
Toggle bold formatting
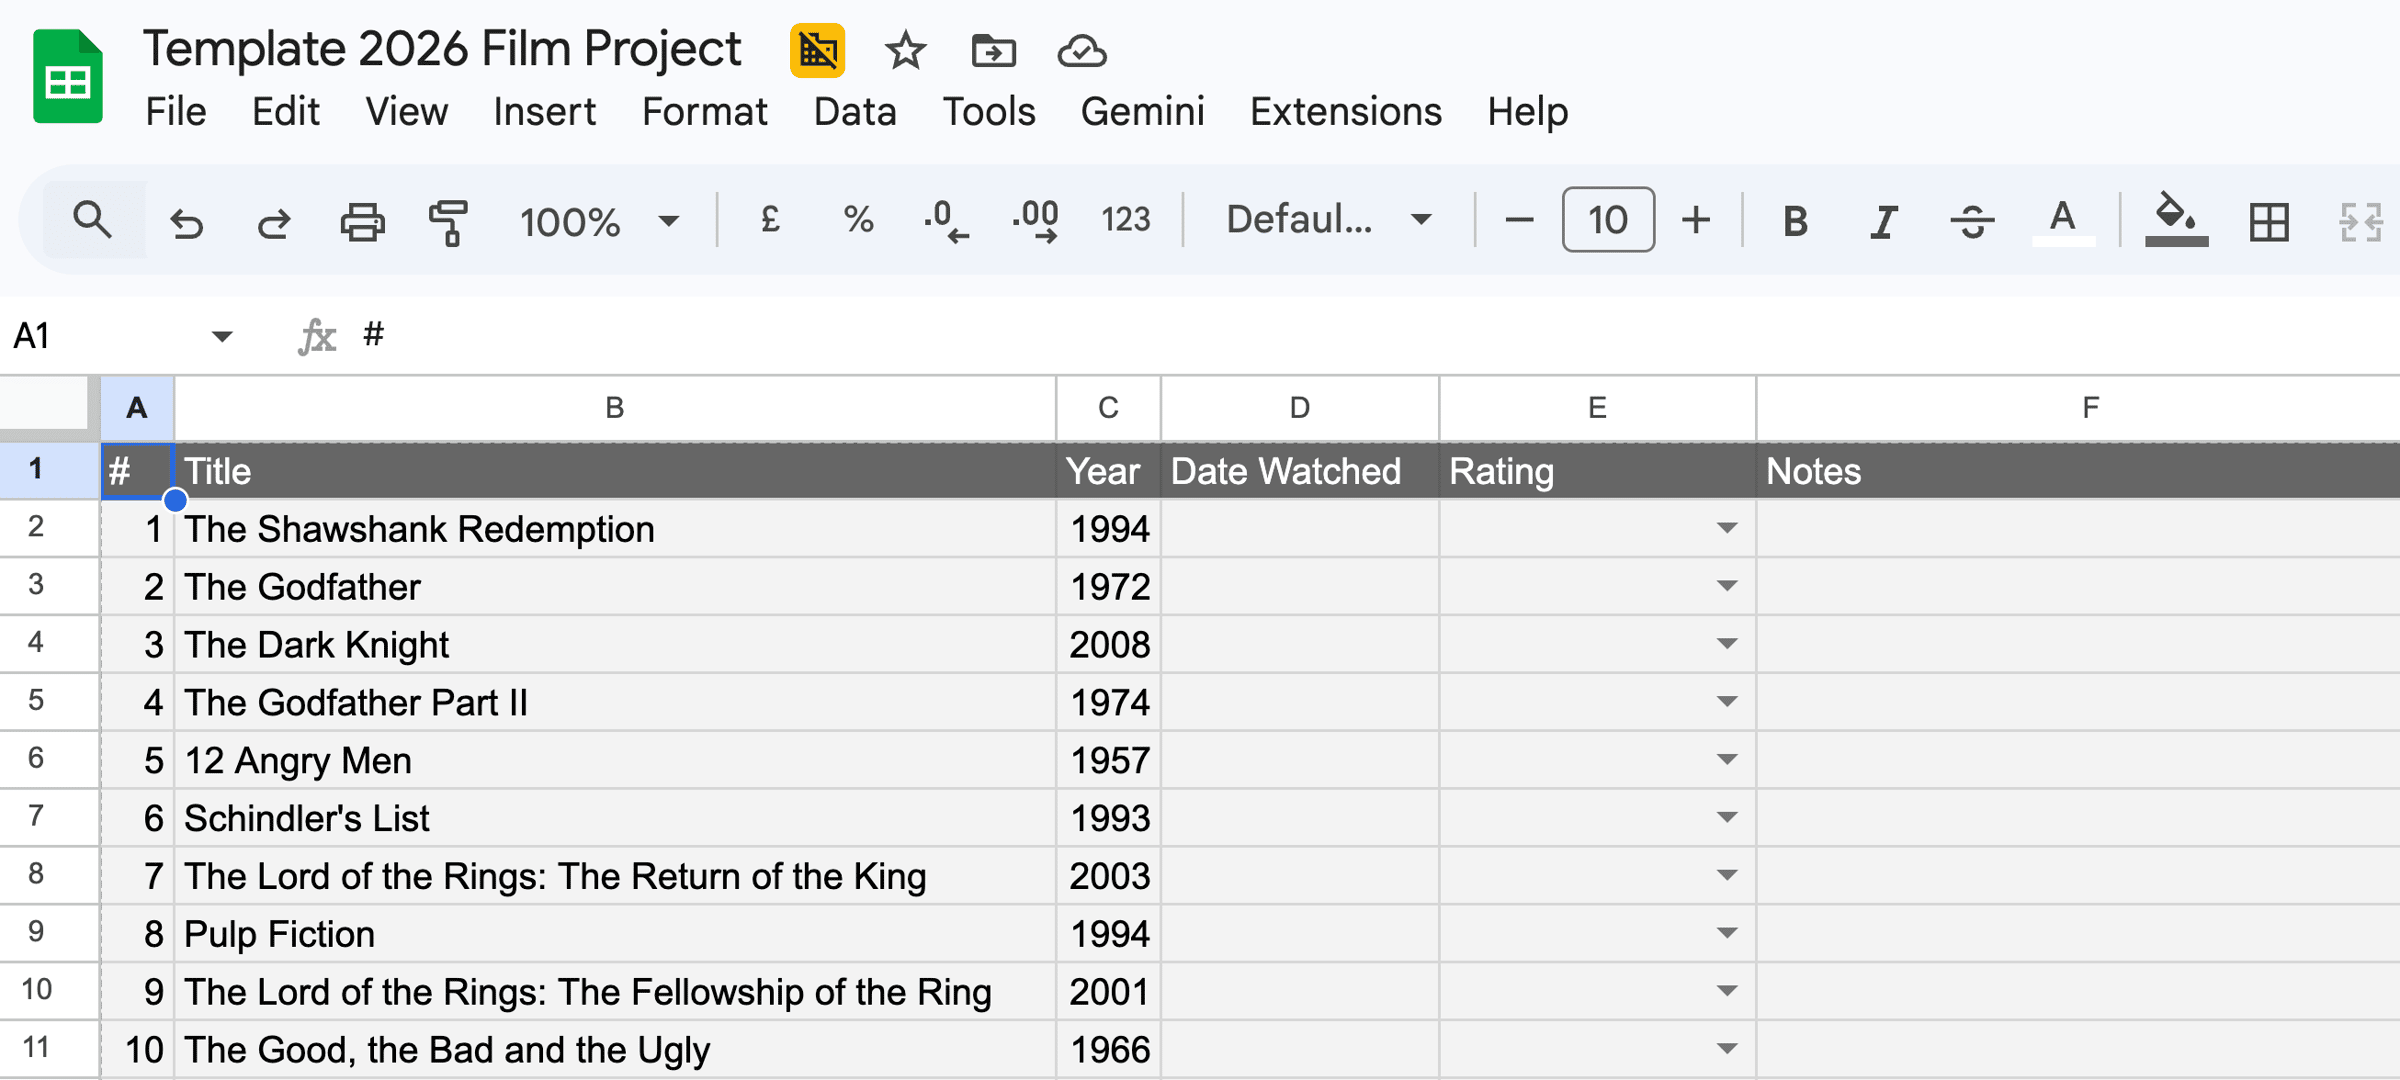pos(1795,221)
